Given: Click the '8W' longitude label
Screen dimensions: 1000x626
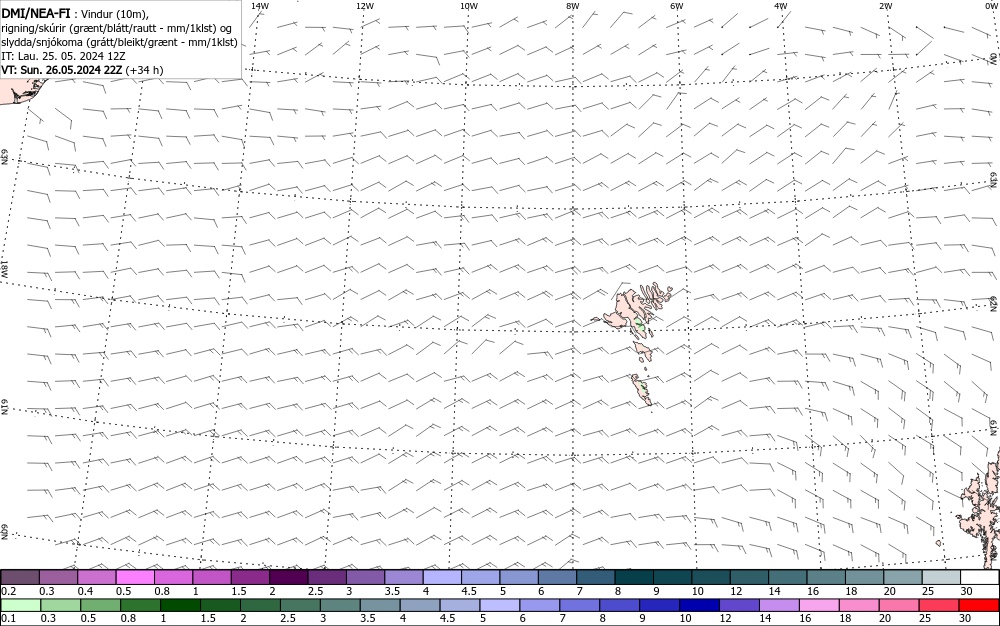Looking at the screenshot, I should point(573,6).
